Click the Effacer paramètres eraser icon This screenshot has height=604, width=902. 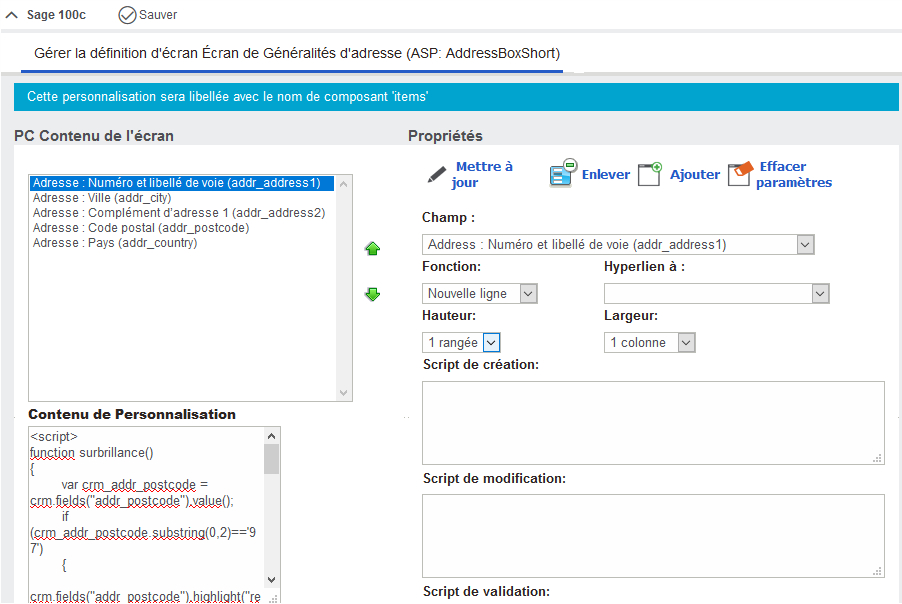[x=739, y=174]
